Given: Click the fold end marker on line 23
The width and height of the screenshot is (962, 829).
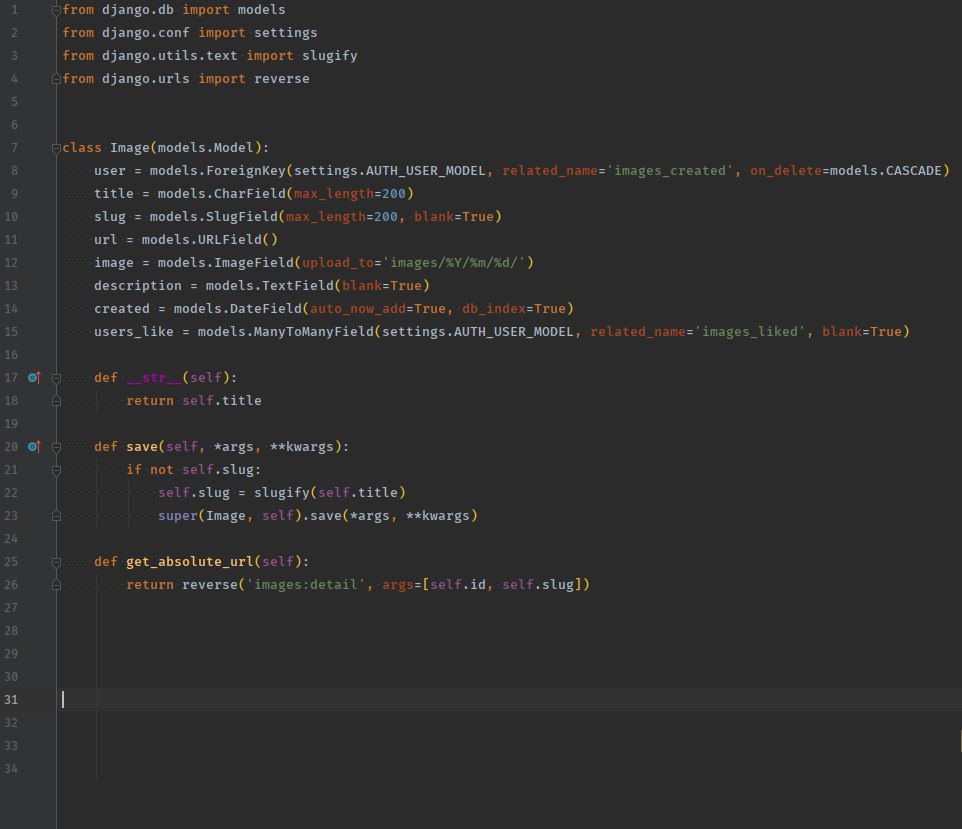Looking at the screenshot, I should coord(56,516).
